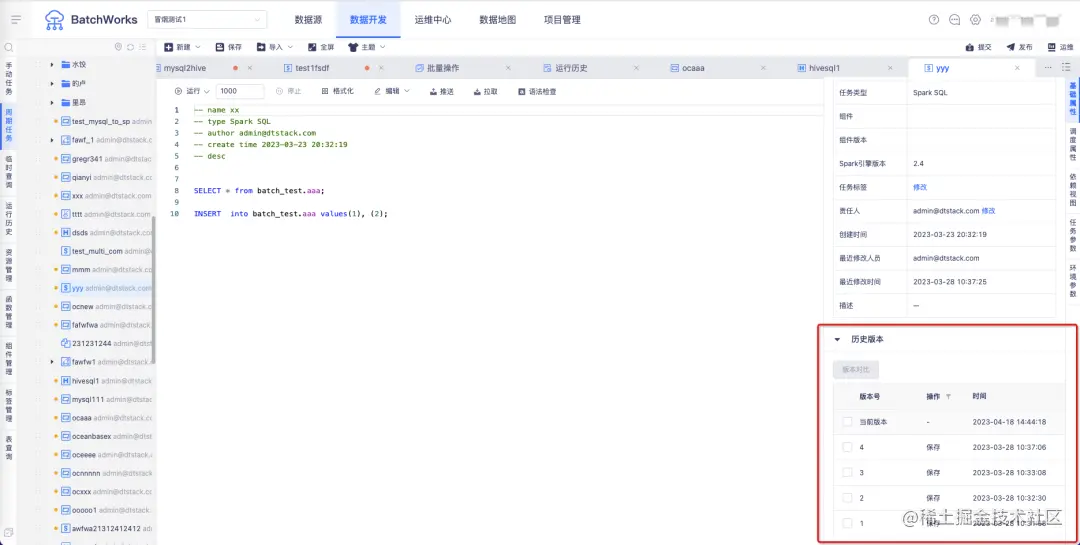Expand the fawfw1 tree node
This screenshot has height=545, width=1080.
point(52,362)
